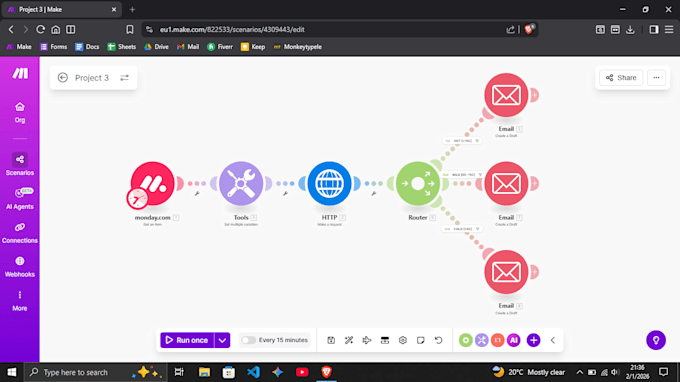Click wrench between Tools and HTTP
This screenshot has width=680, height=382.
pyautogui.click(x=285, y=194)
